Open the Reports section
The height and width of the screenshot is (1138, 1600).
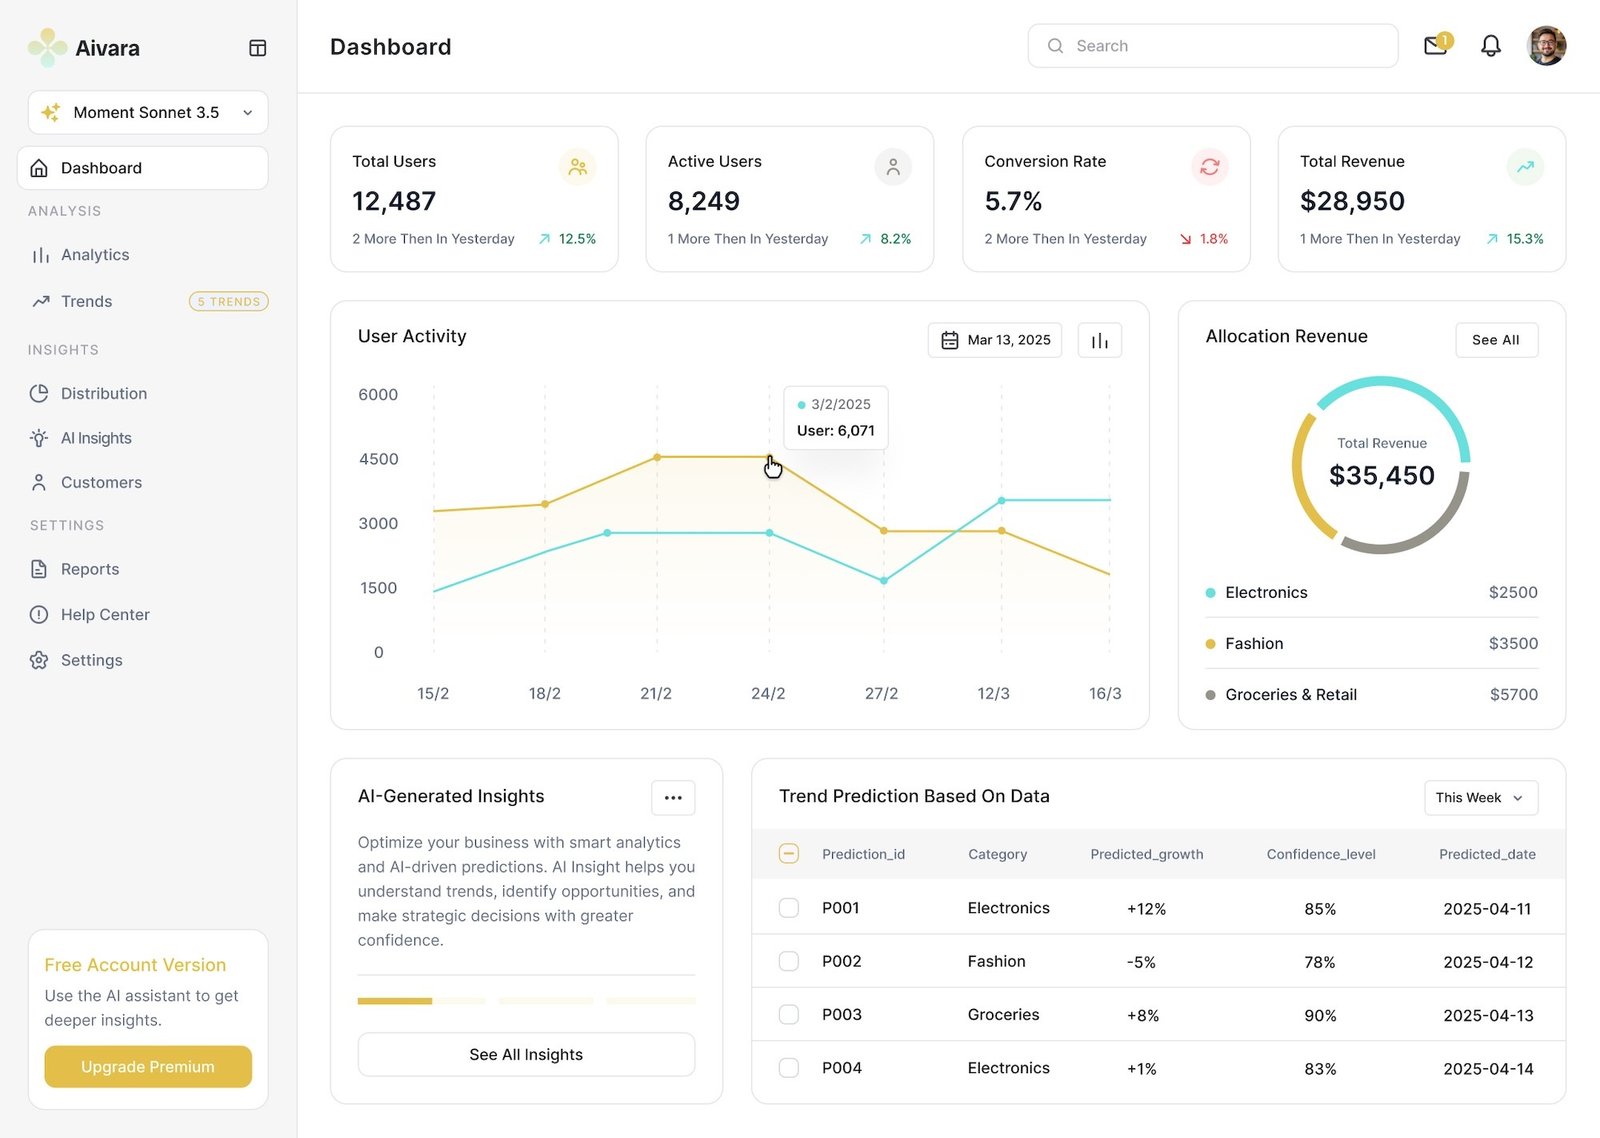[89, 568]
